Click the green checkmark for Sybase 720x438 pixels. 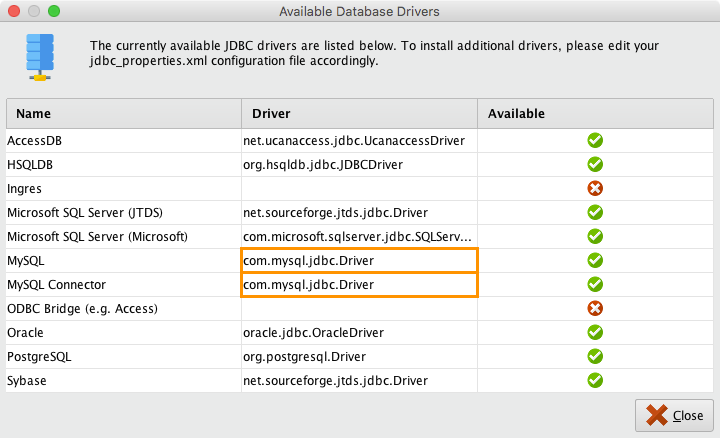(595, 380)
